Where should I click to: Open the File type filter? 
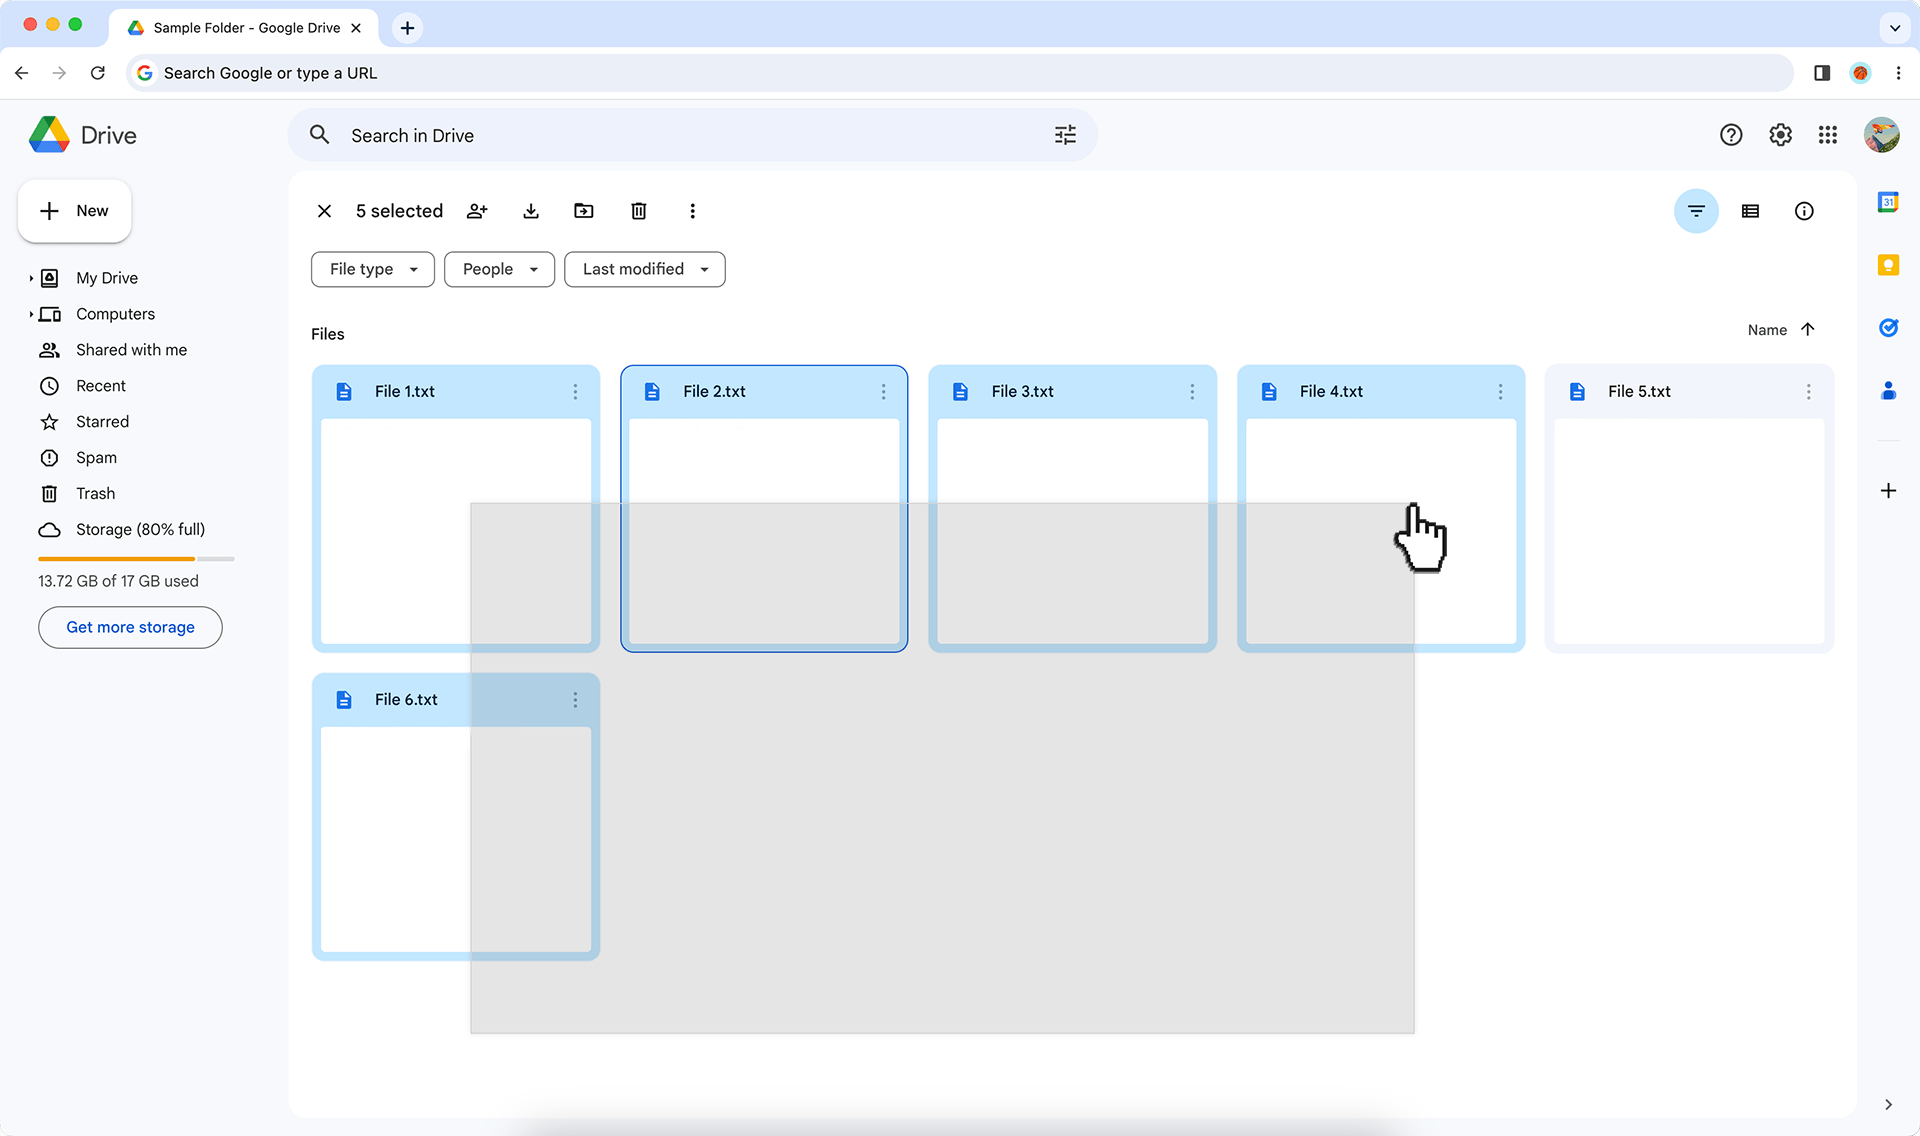click(x=372, y=269)
